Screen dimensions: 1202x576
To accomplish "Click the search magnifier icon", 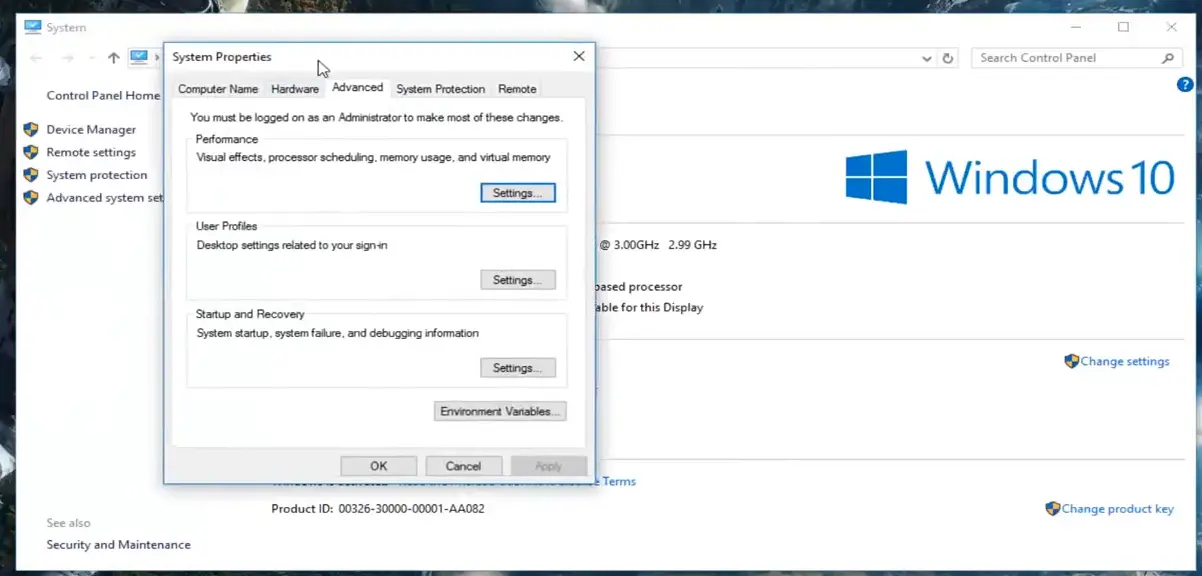I will pyautogui.click(x=1167, y=58).
